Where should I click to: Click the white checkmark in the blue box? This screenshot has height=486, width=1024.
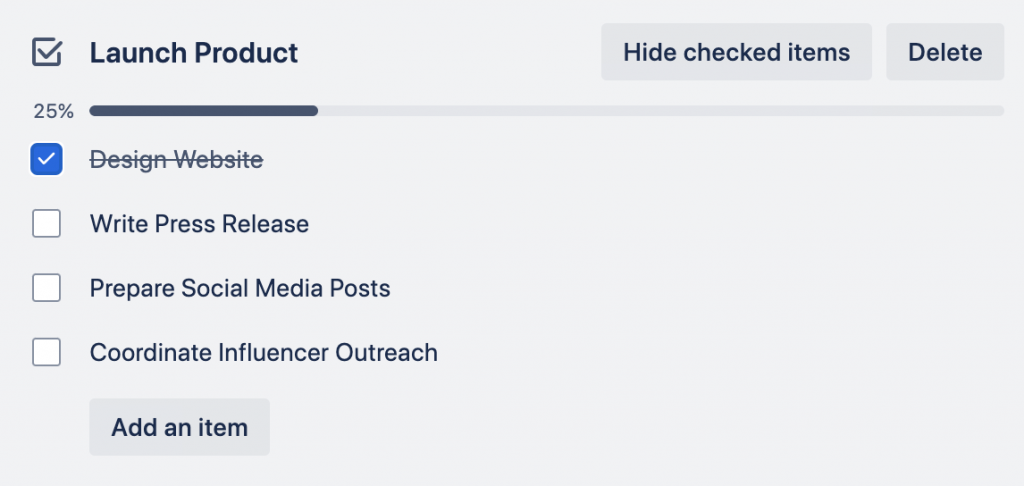pyautogui.click(x=46, y=159)
